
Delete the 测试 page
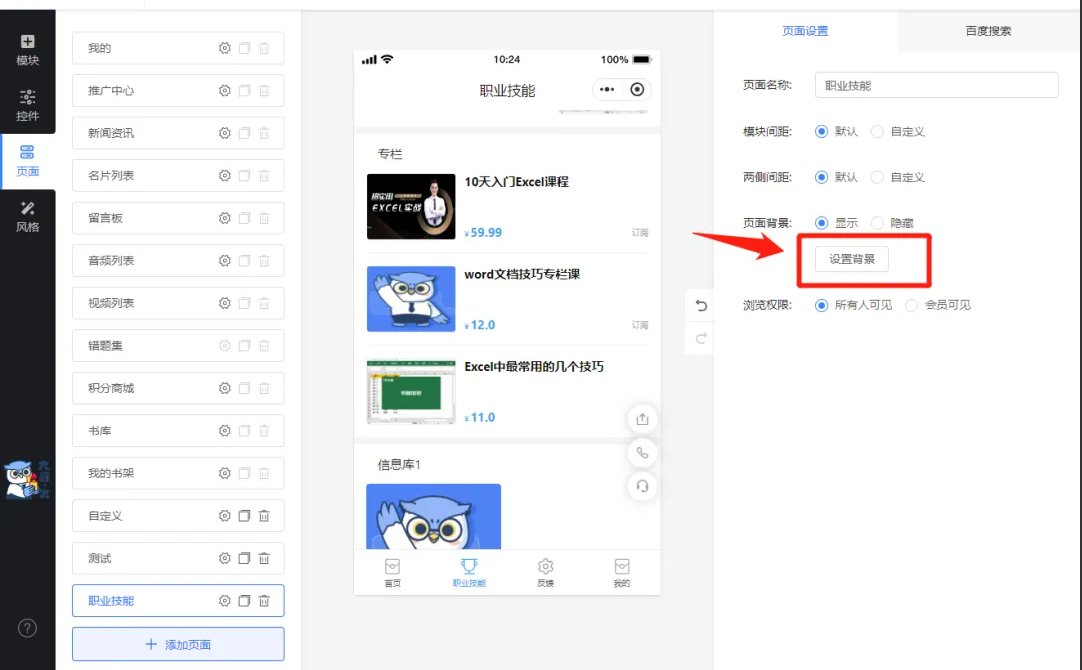(264, 558)
